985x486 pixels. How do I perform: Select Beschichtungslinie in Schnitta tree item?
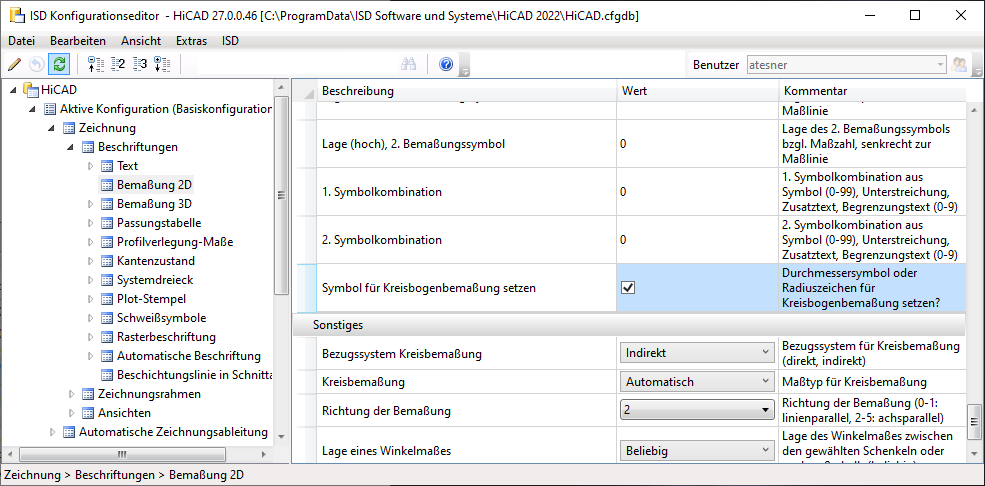point(195,375)
